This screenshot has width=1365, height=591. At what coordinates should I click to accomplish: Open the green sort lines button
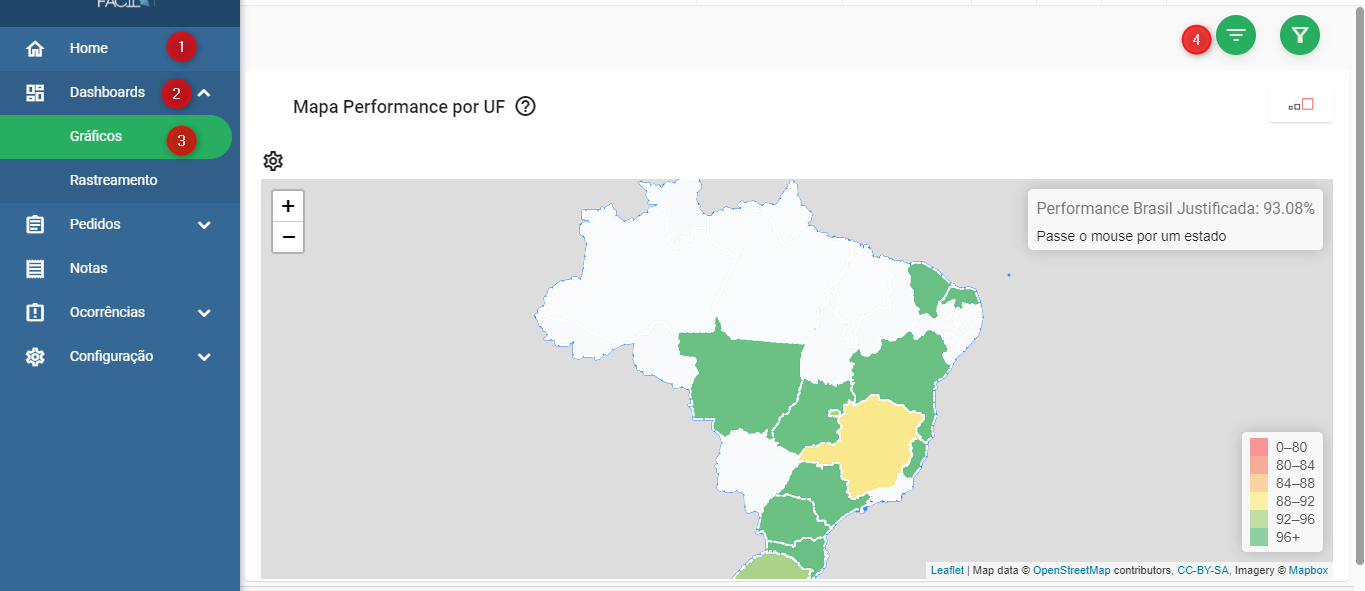point(1236,35)
